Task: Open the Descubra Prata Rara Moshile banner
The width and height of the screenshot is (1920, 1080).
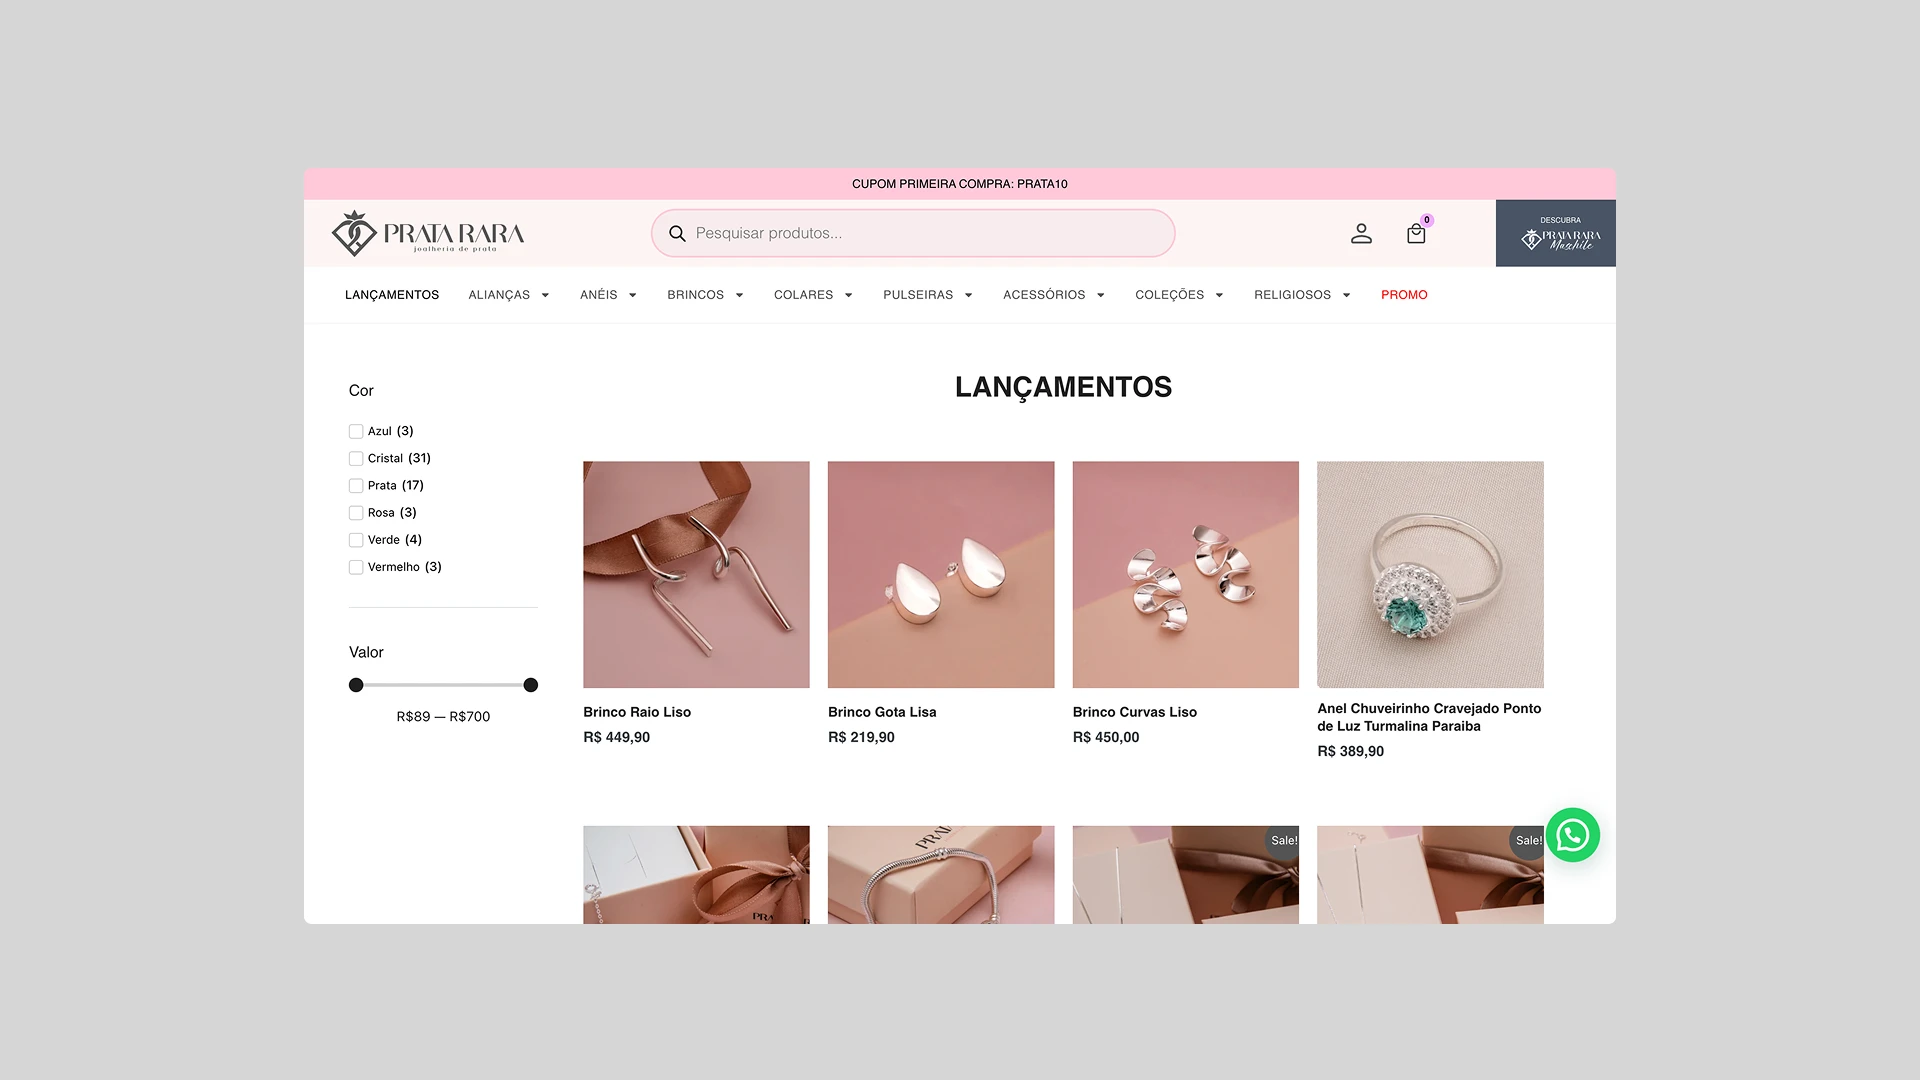Action: (1555, 233)
